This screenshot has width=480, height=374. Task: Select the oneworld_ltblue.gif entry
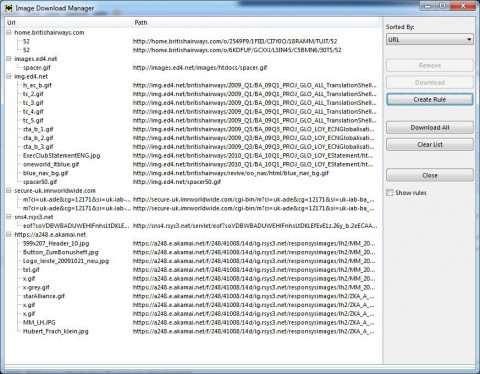(x=51, y=164)
